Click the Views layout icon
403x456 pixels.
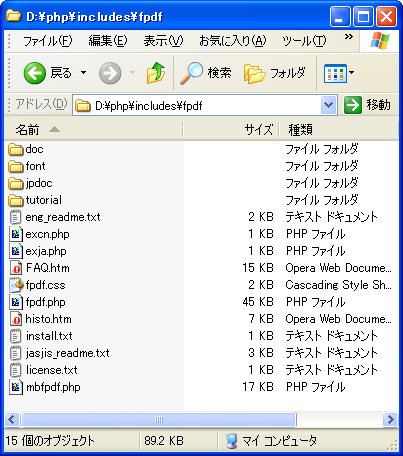[335, 73]
